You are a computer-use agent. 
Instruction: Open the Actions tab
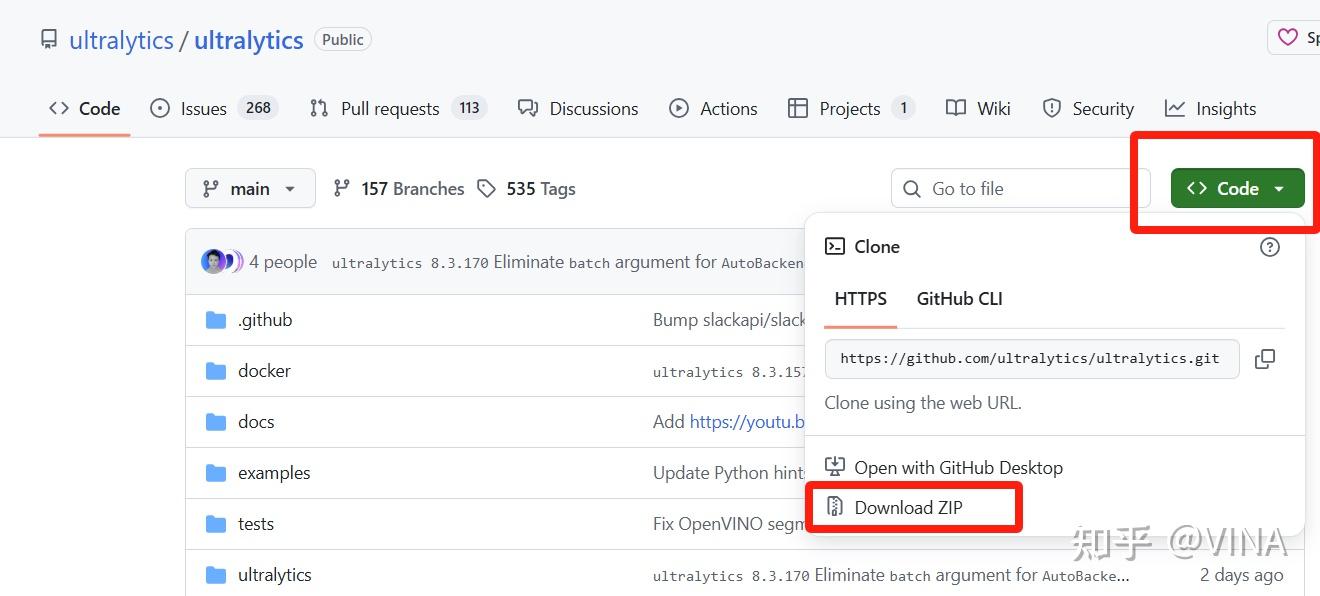click(x=727, y=109)
